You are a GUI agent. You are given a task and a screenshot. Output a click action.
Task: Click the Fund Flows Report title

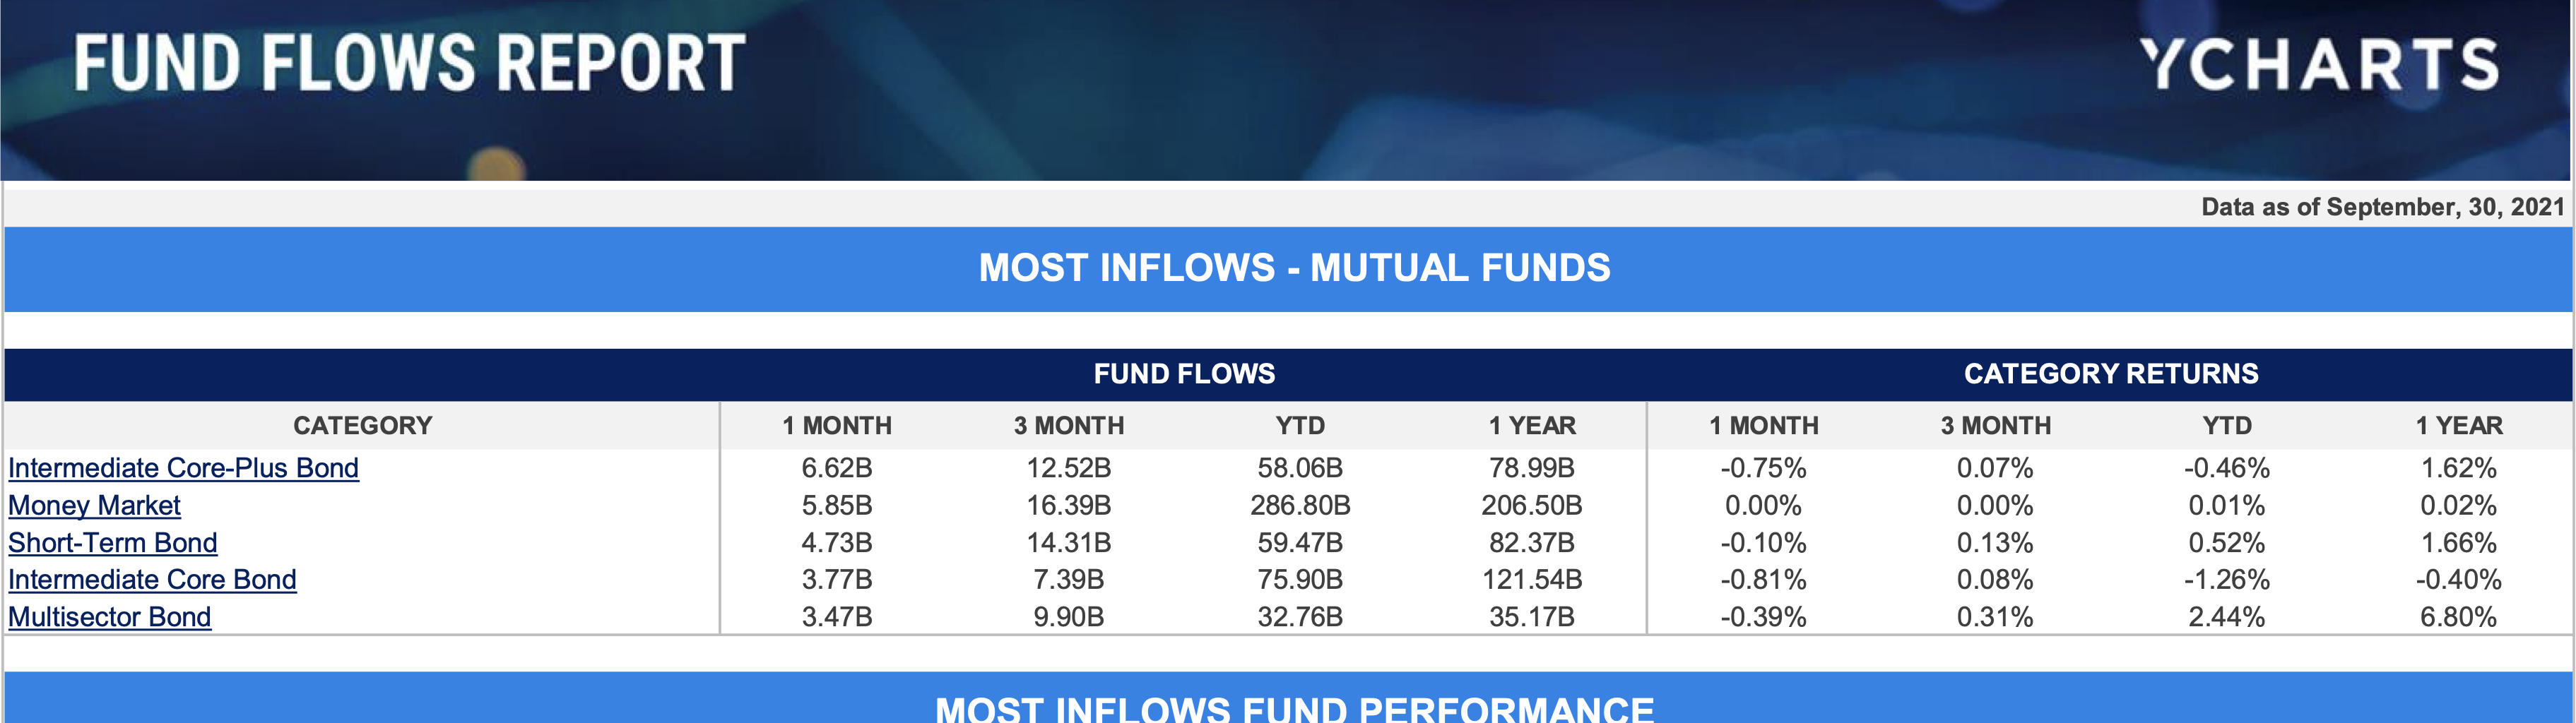(409, 63)
